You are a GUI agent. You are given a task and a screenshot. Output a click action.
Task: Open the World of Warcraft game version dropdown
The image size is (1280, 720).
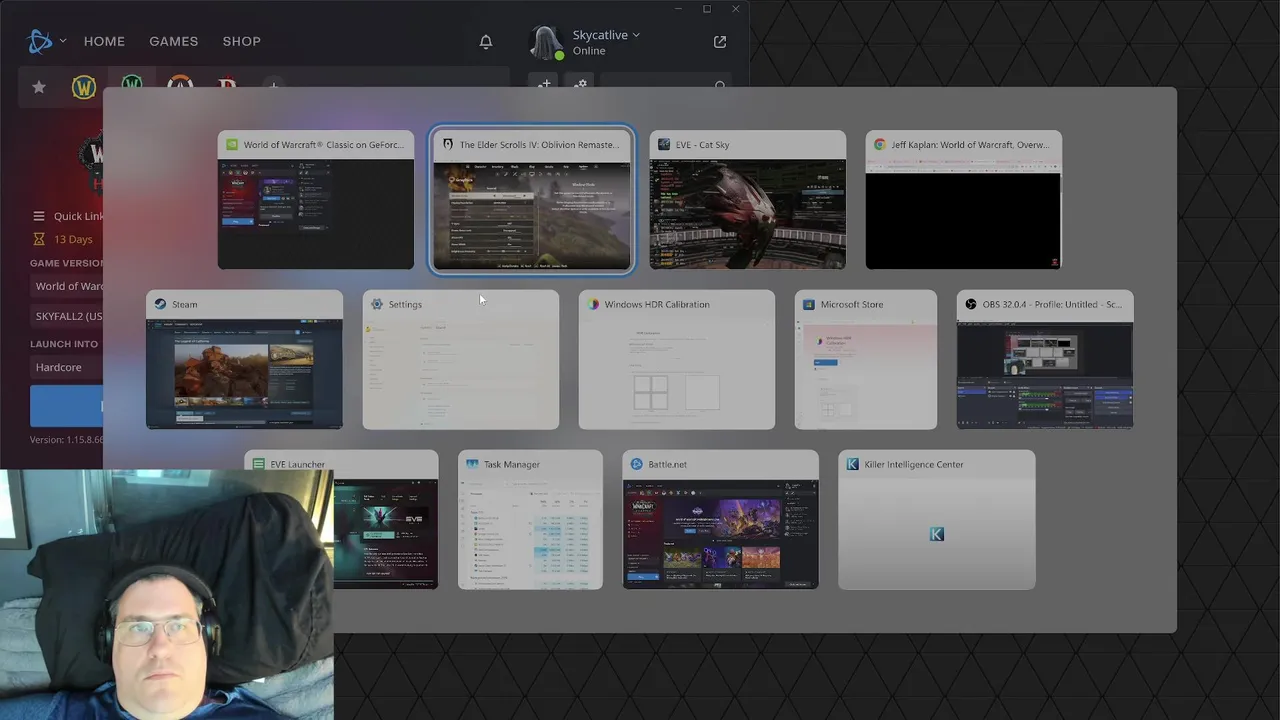coord(67,286)
